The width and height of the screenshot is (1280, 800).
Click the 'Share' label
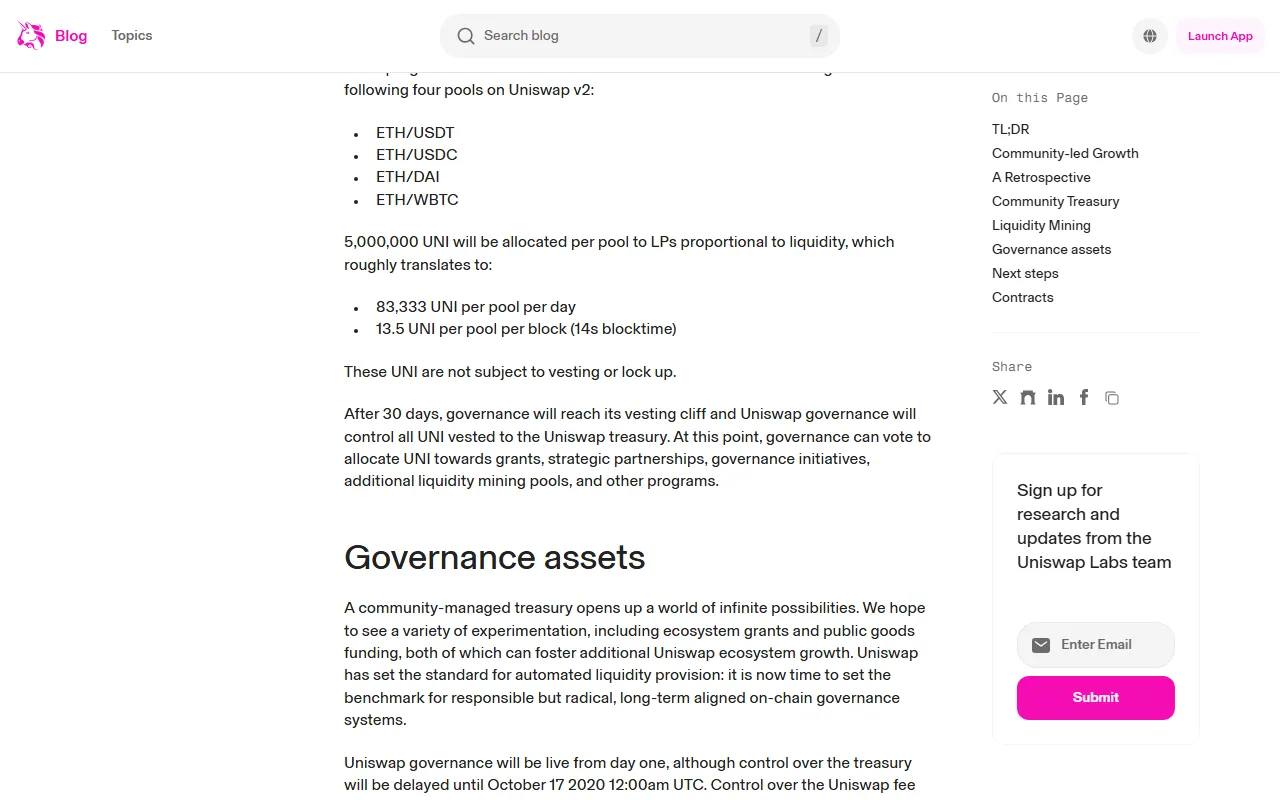(x=1012, y=367)
